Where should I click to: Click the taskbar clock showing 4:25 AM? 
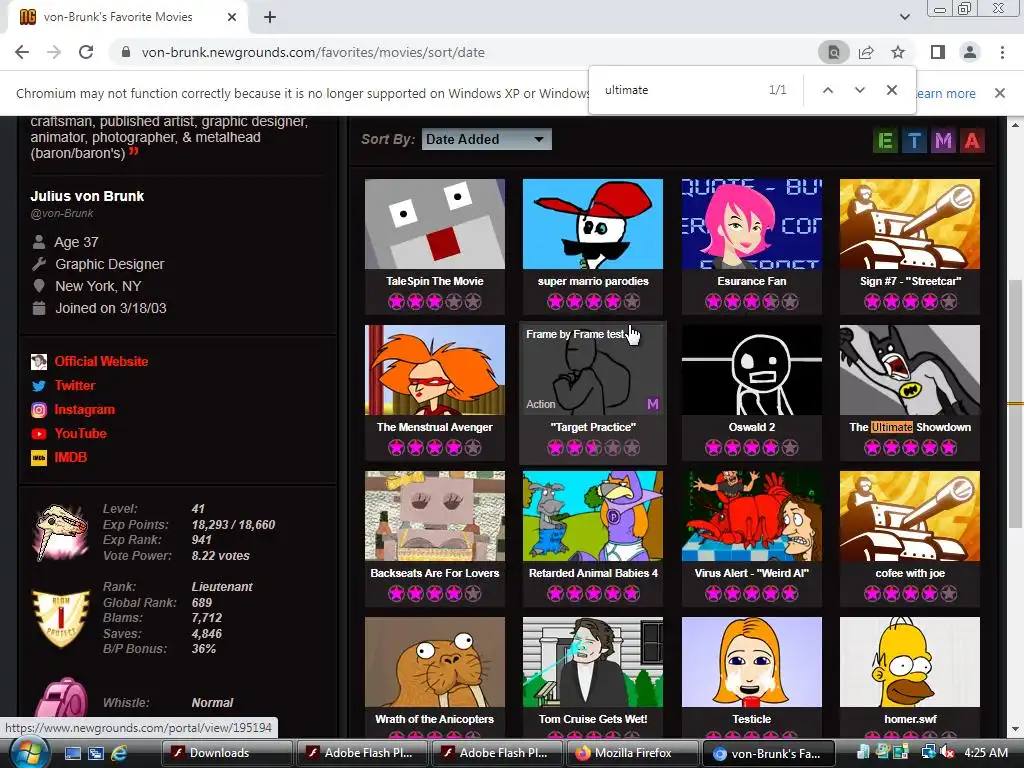tap(986, 753)
